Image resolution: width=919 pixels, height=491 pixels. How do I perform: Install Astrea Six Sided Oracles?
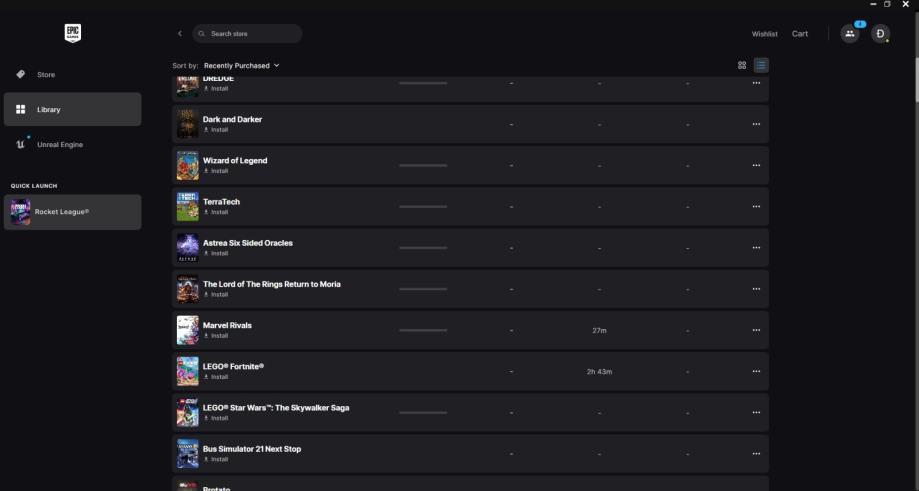[217, 254]
